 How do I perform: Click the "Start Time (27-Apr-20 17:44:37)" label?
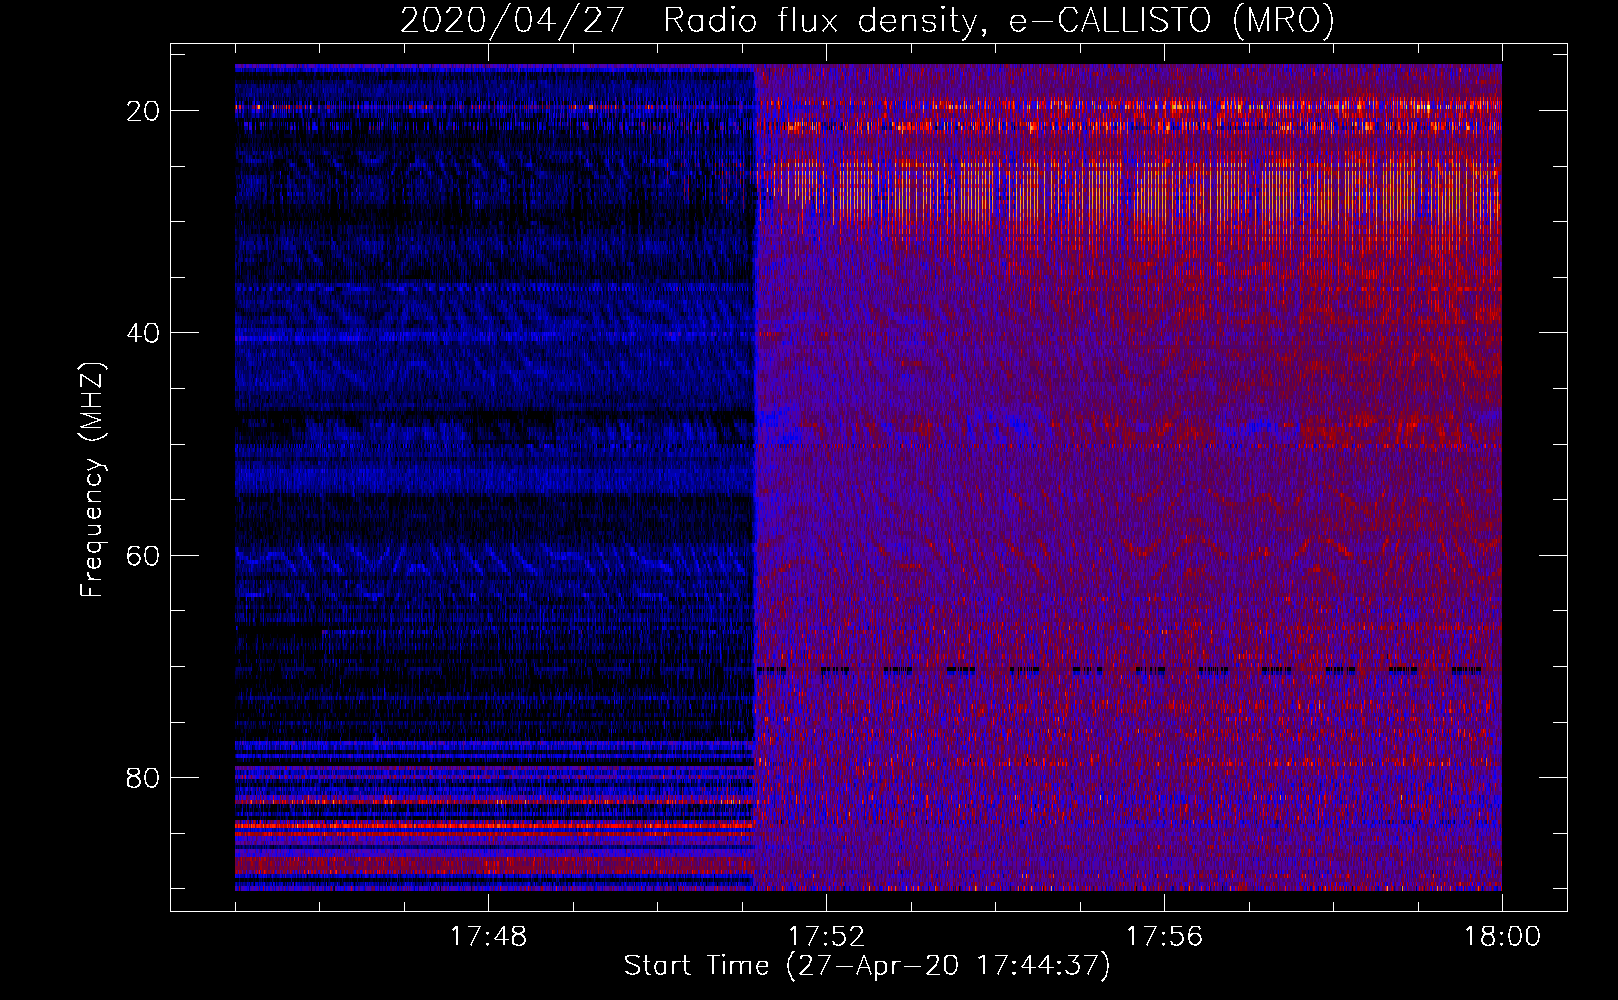[867, 966]
